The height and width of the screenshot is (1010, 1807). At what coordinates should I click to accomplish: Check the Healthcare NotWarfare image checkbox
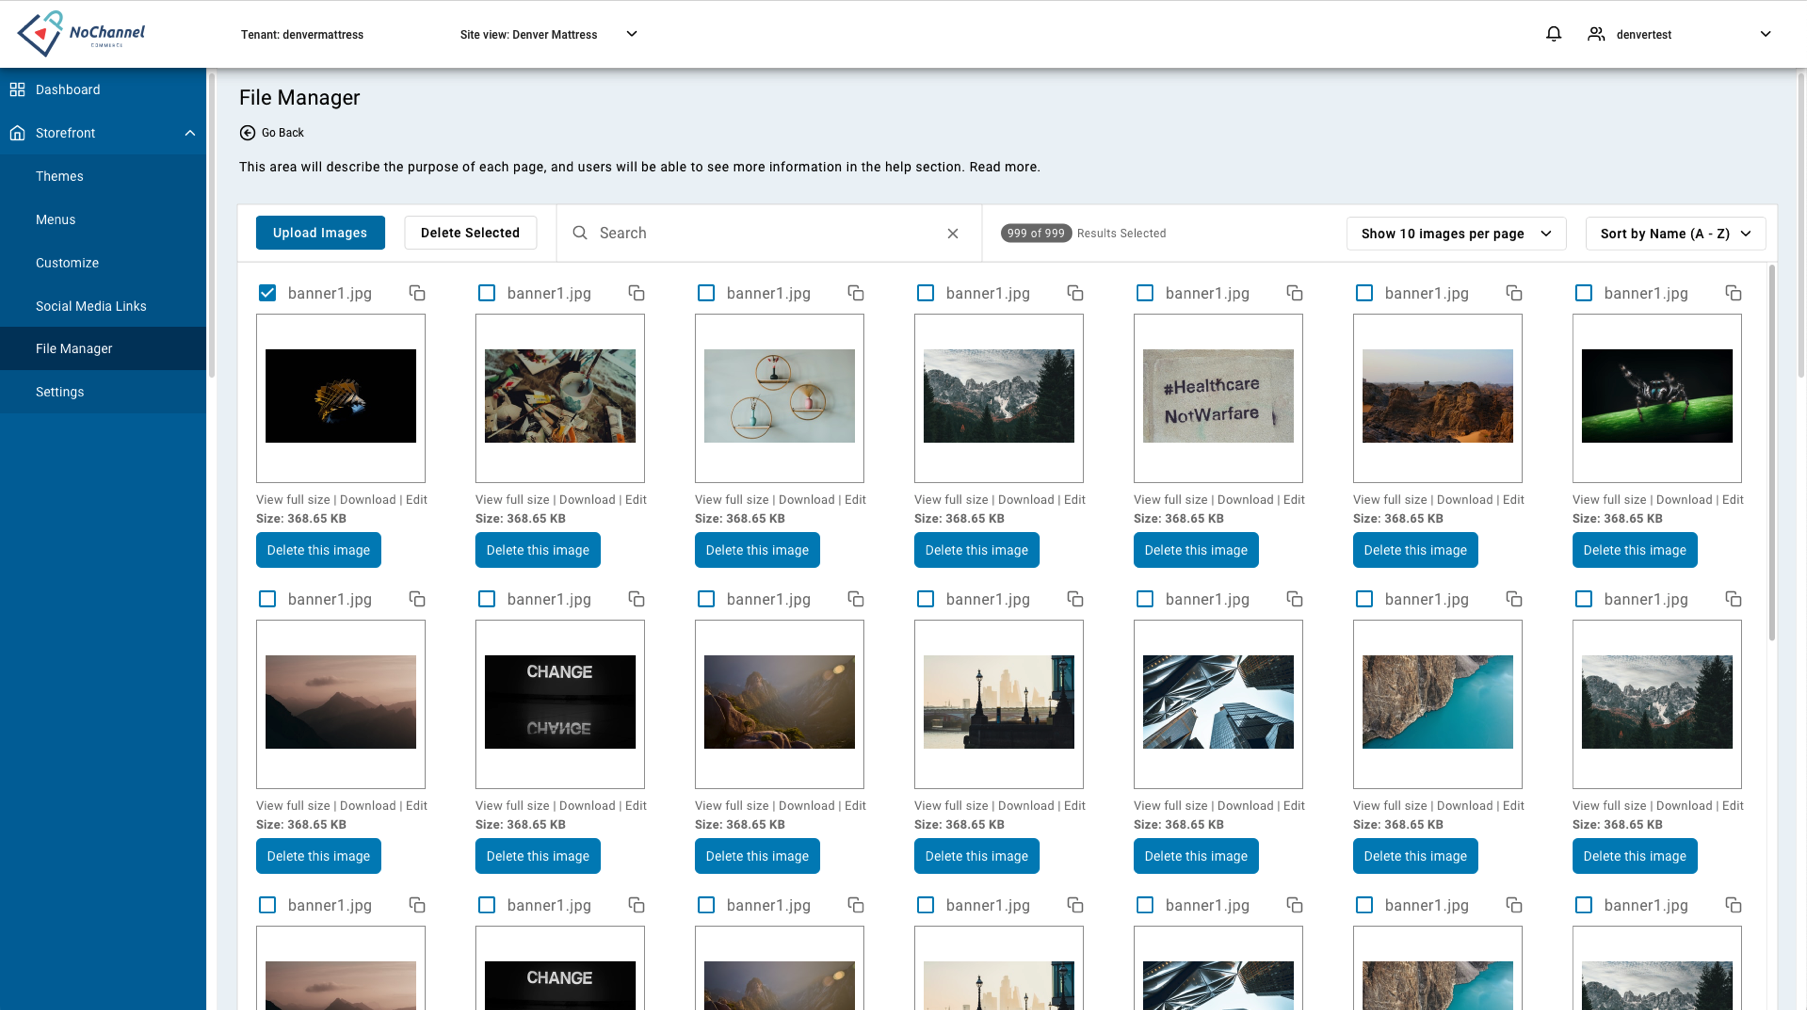(x=1145, y=293)
